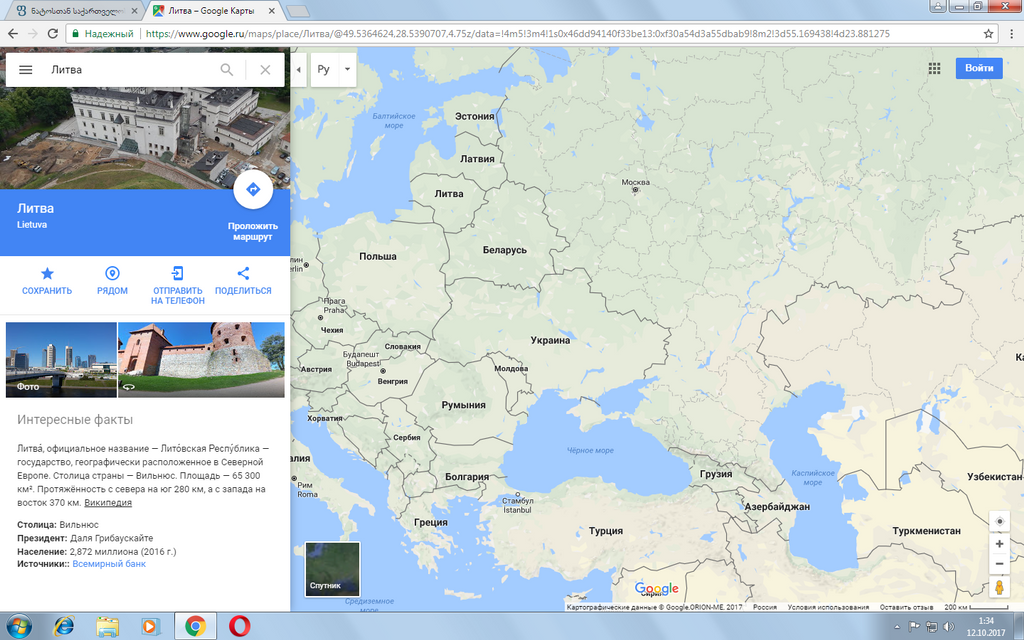Click the Chrome taskbar icon

pos(195,626)
